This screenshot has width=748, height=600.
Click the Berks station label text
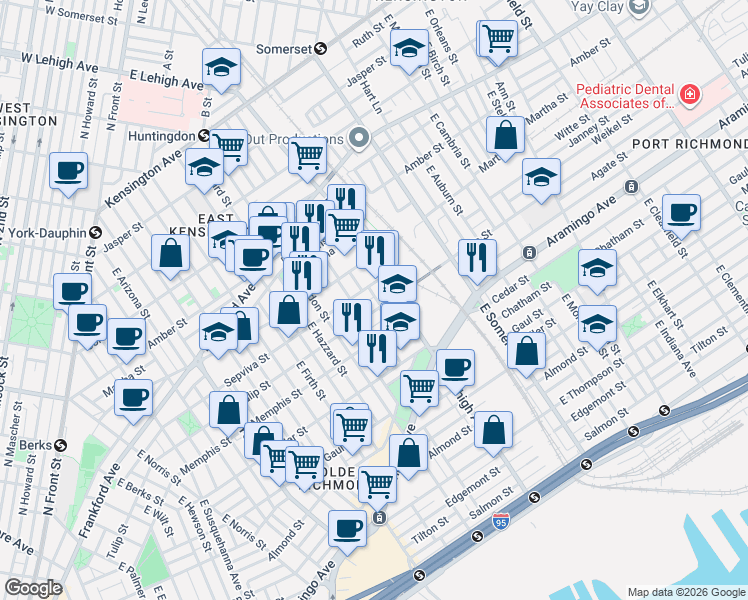click(35, 445)
